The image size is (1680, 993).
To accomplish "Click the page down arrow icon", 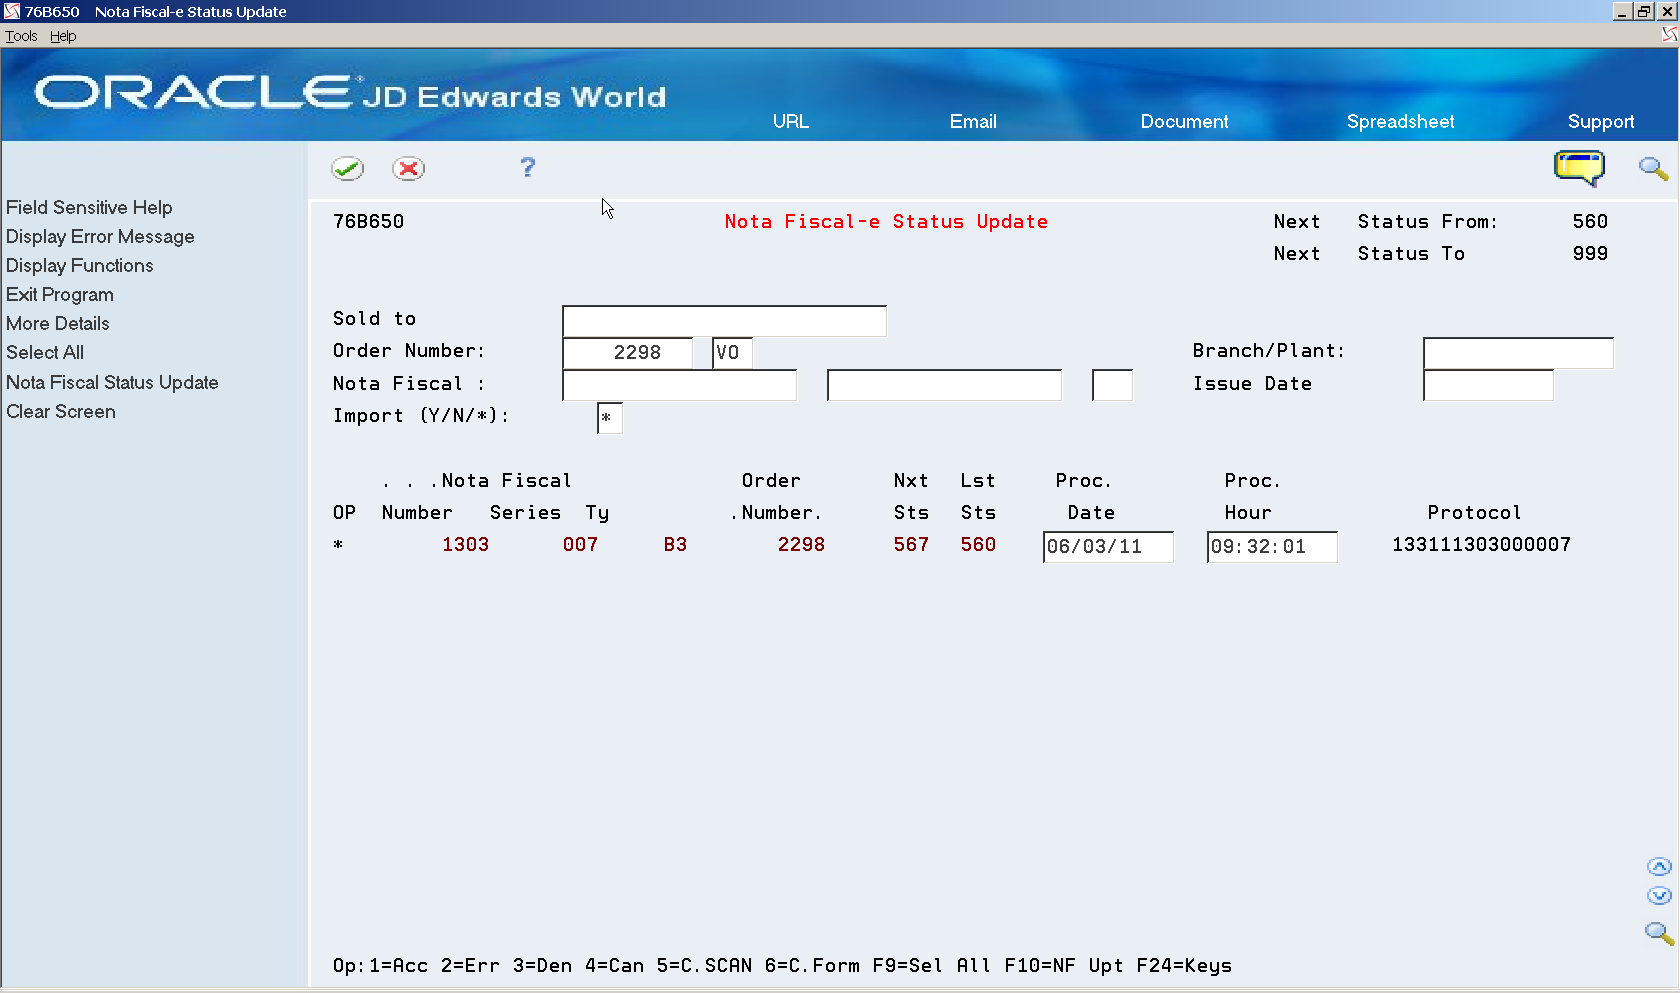I will point(1659,896).
